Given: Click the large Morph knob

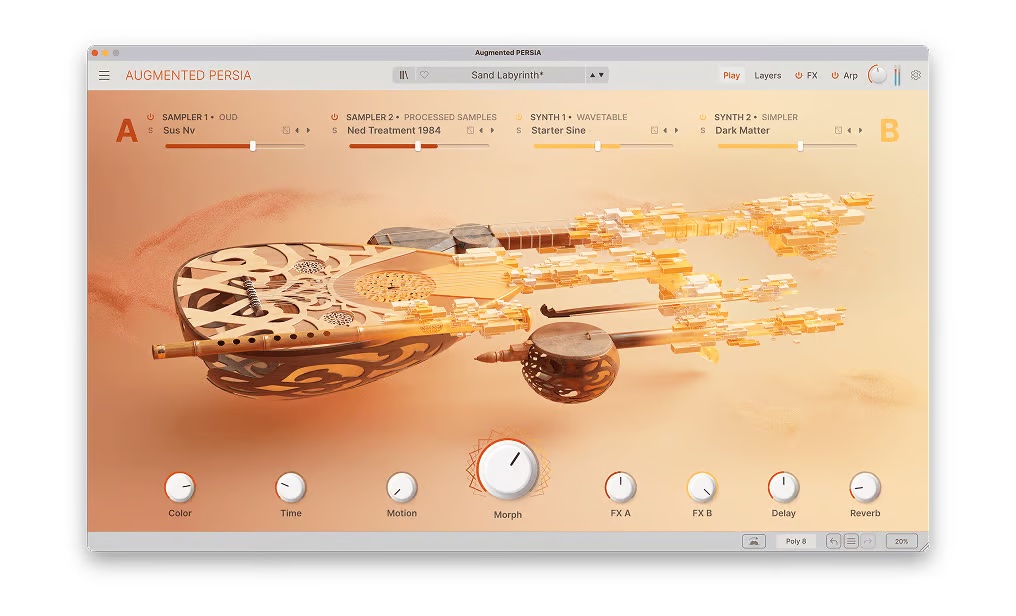Looking at the screenshot, I should pos(508,469).
